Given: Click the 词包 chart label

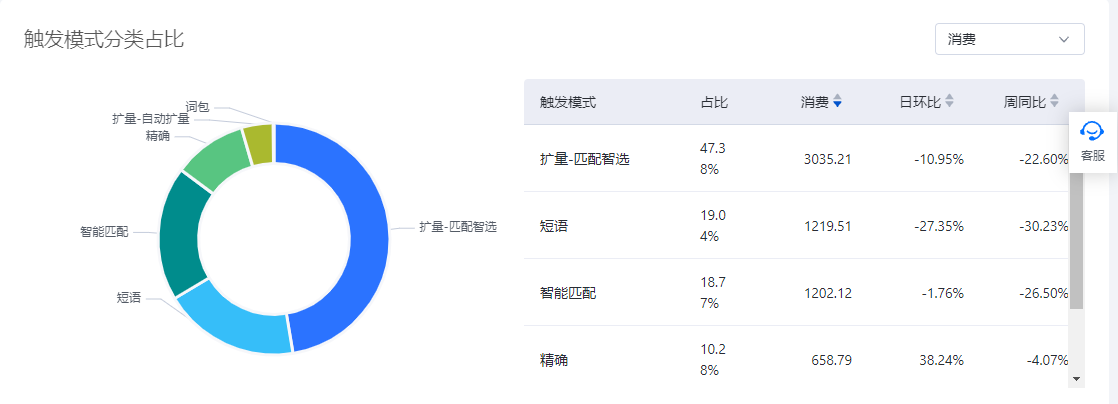Looking at the screenshot, I should point(197,105).
